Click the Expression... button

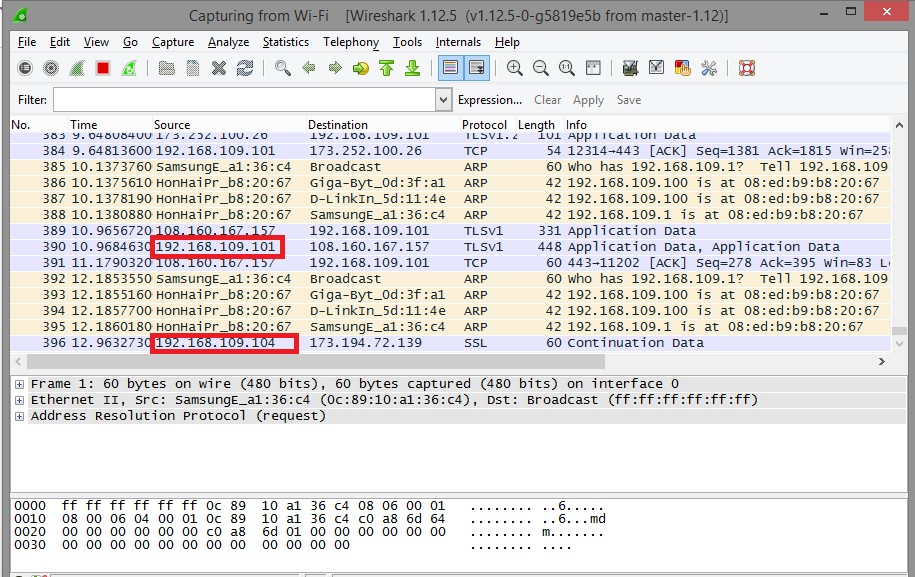[x=490, y=100]
